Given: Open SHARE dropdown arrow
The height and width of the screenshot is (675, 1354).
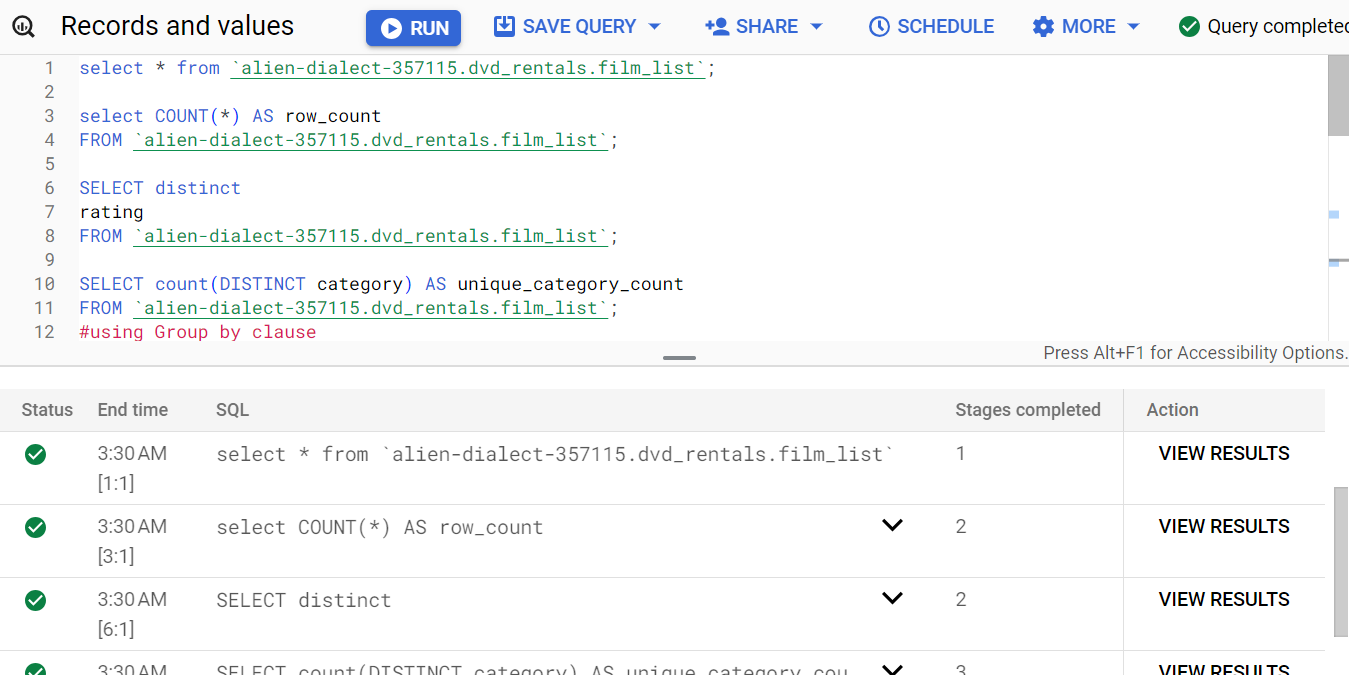Looking at the screenshot, I should pyautogui.click(x=816, y=27).
